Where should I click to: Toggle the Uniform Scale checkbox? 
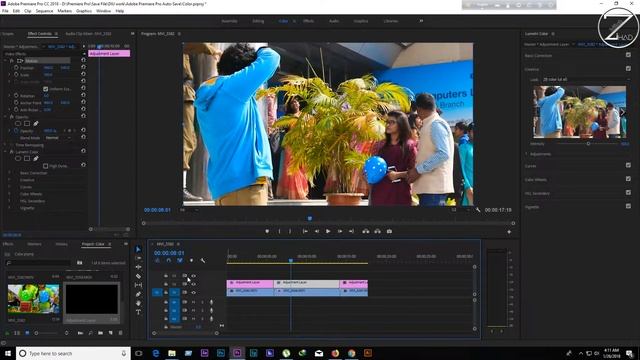pos(46,89)
